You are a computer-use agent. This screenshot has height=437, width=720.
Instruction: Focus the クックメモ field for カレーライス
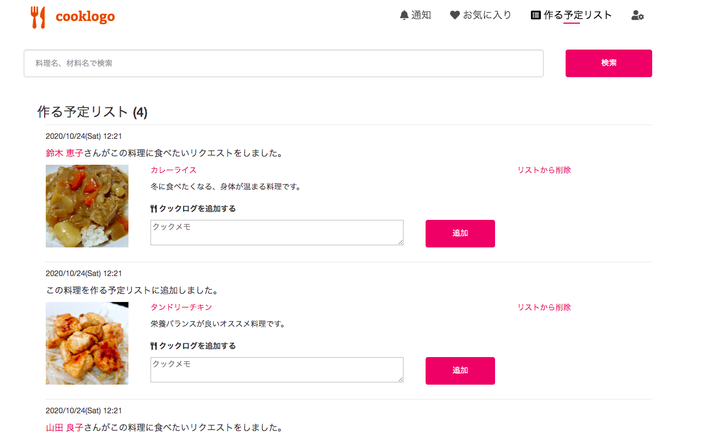click(276, 233)
